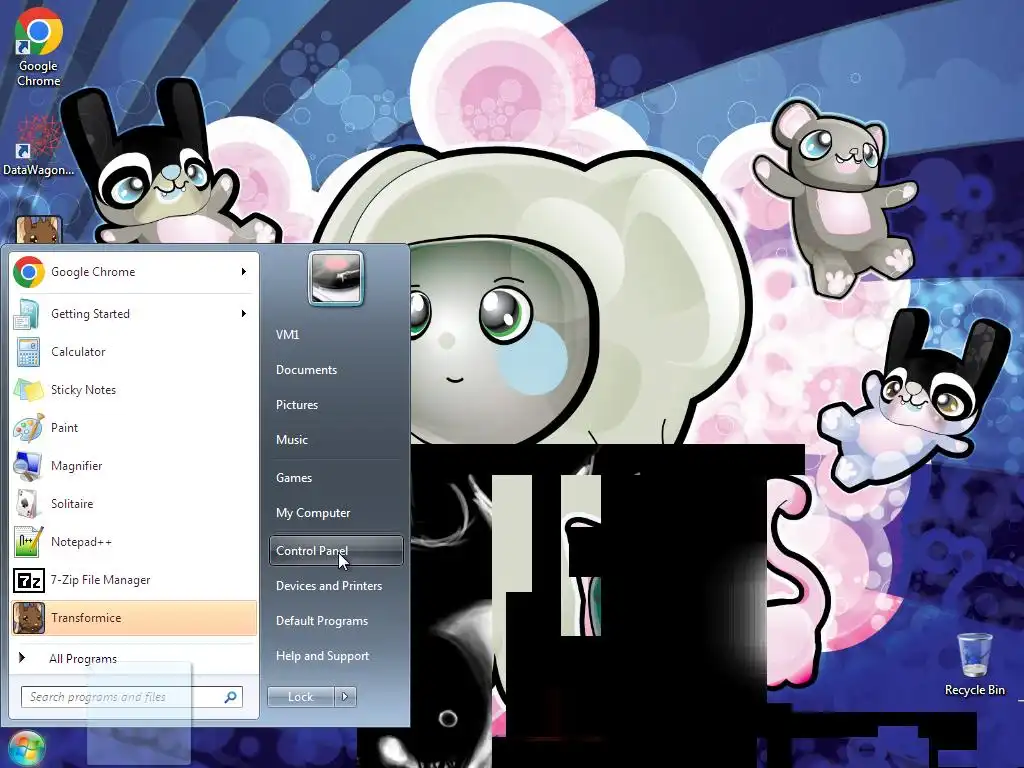The height and width of the screenshot is (768, 1024).
Task: Click Google Chrome icon in Start menu
Action: coord(28,272)
